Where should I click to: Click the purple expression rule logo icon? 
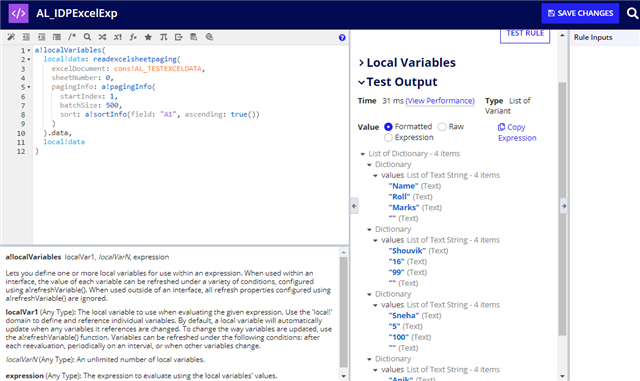pos(18,13)
